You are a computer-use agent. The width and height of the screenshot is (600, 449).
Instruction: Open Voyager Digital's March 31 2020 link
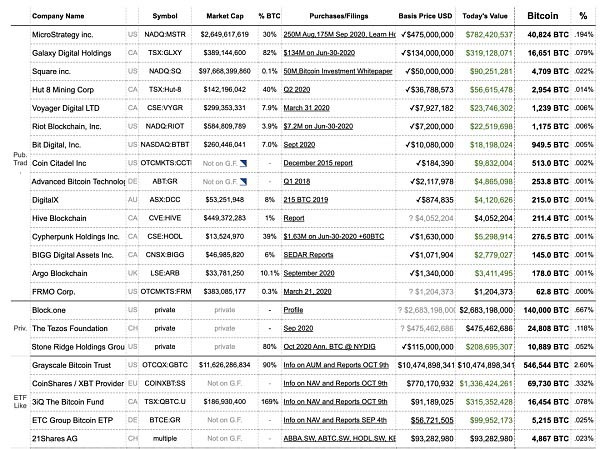click(x=306, y=108)
